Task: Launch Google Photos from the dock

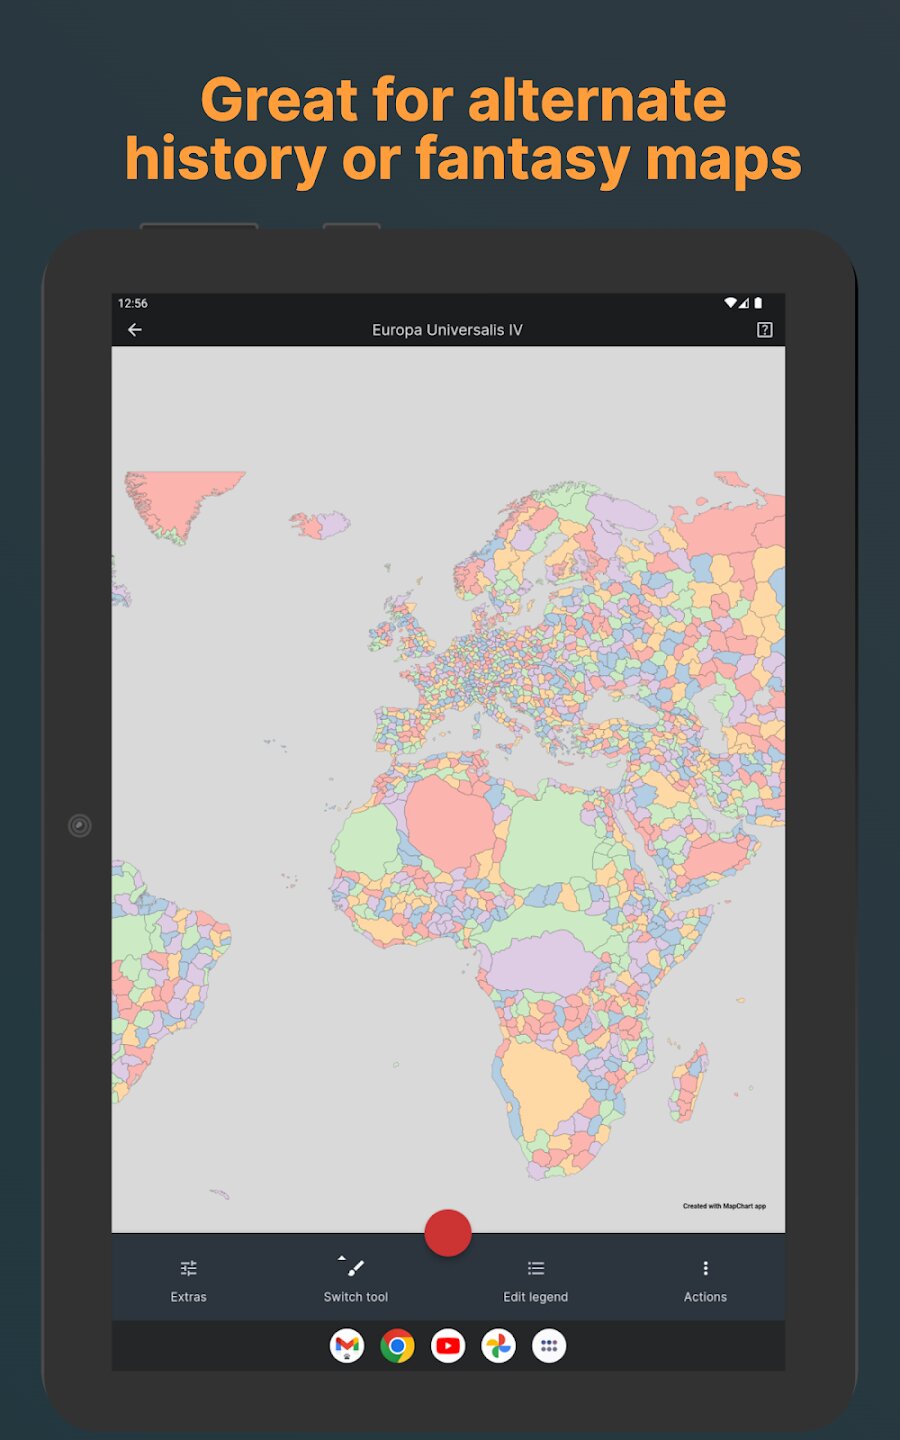Action: 498,1346
